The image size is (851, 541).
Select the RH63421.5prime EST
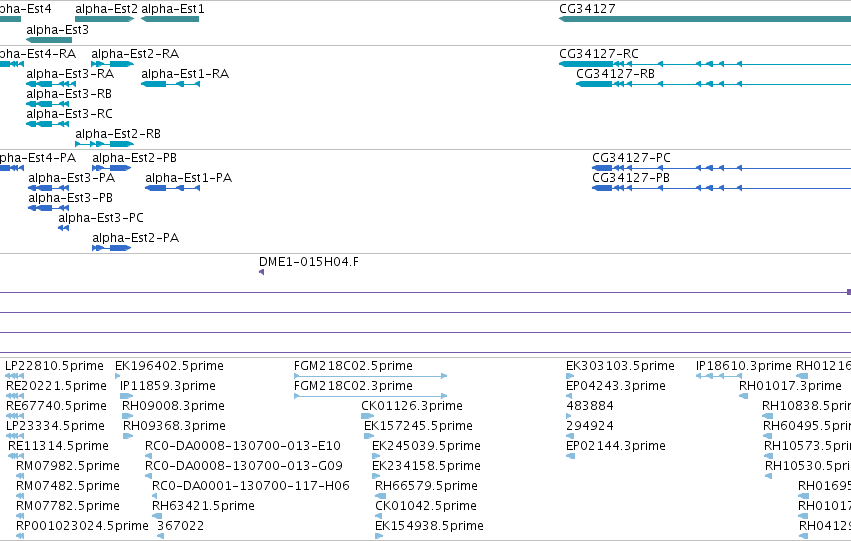pyautogui.click(x=157, y=517)
